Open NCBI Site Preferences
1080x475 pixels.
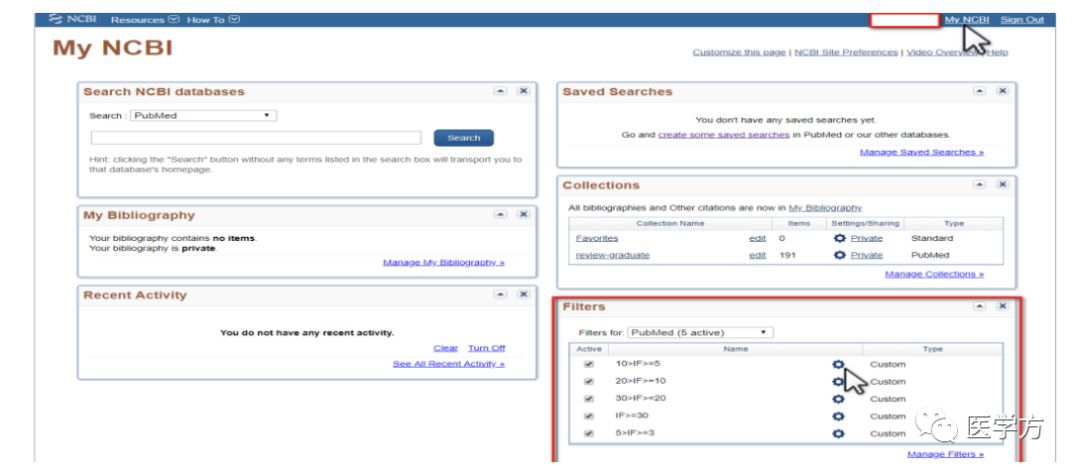[846, 52]
